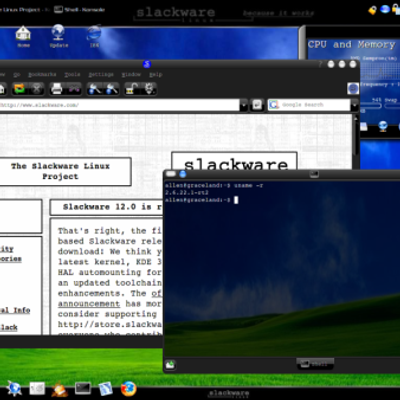Follow the underlined 'announcement' link on page
Screen dimensions: 400x400
tap(89, 304)
